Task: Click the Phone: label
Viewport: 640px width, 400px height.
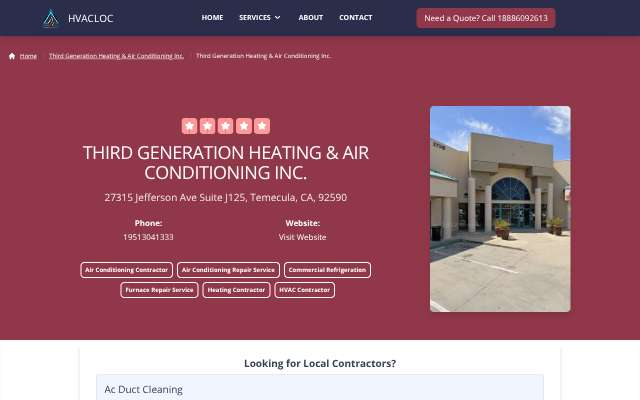Action: (x=148, y=223)
